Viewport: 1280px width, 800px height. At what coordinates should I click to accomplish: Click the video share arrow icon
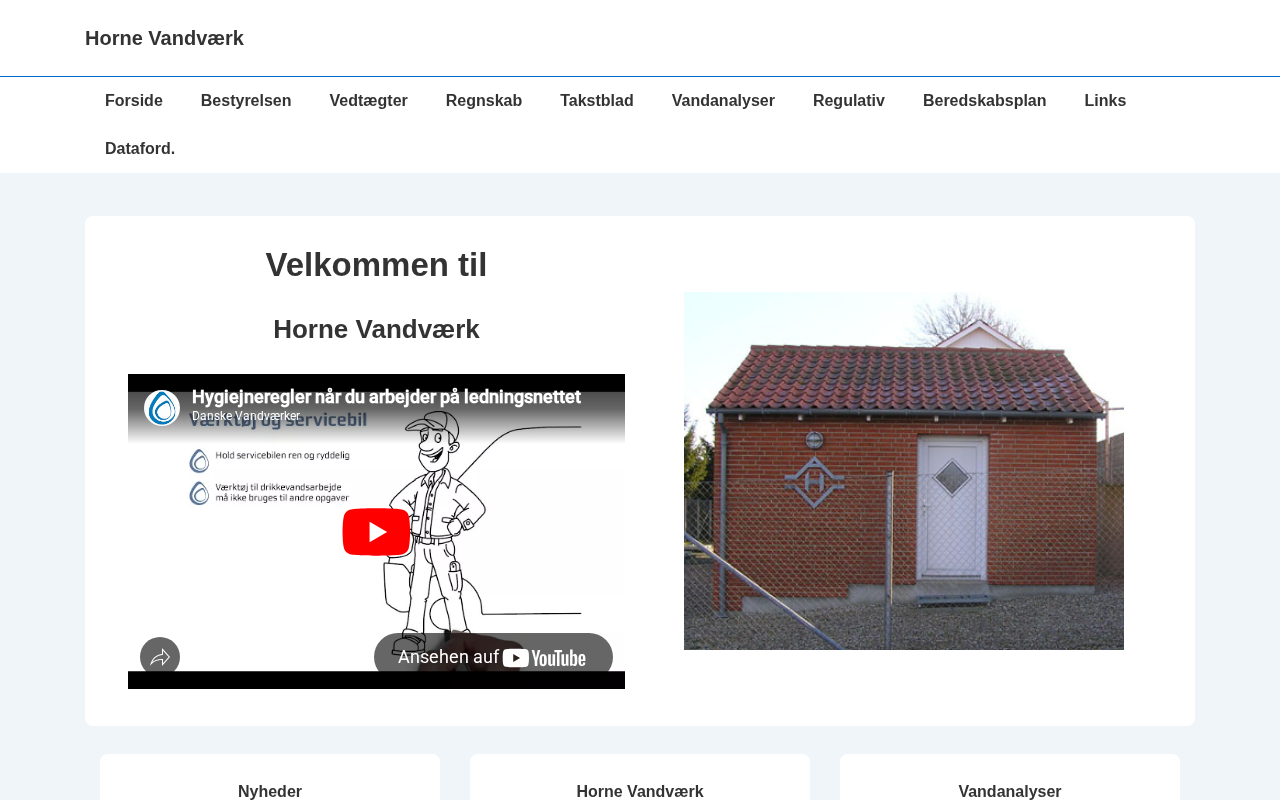[x=160, y=657]
